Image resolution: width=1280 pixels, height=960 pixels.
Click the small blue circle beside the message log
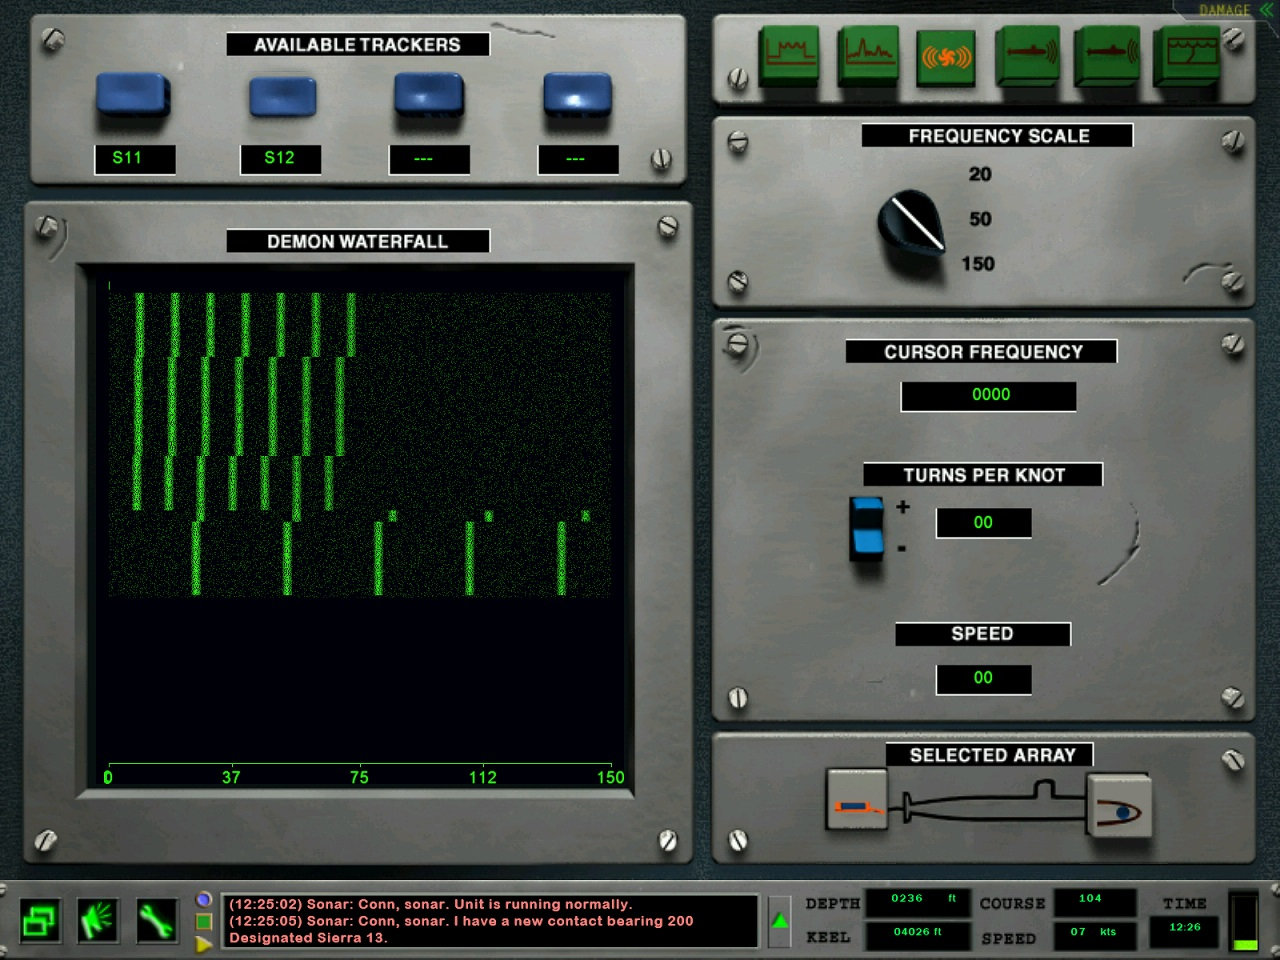(x=204, y=899)
